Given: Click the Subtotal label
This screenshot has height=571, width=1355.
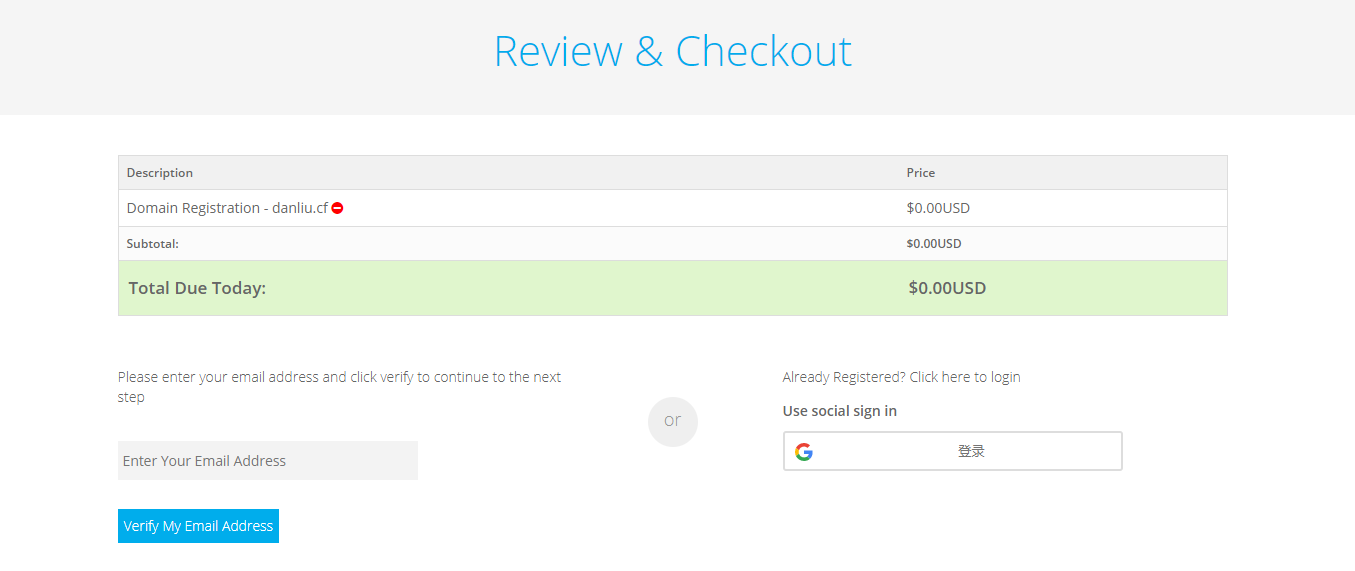Looking at the screenshot, I should 153,243.
